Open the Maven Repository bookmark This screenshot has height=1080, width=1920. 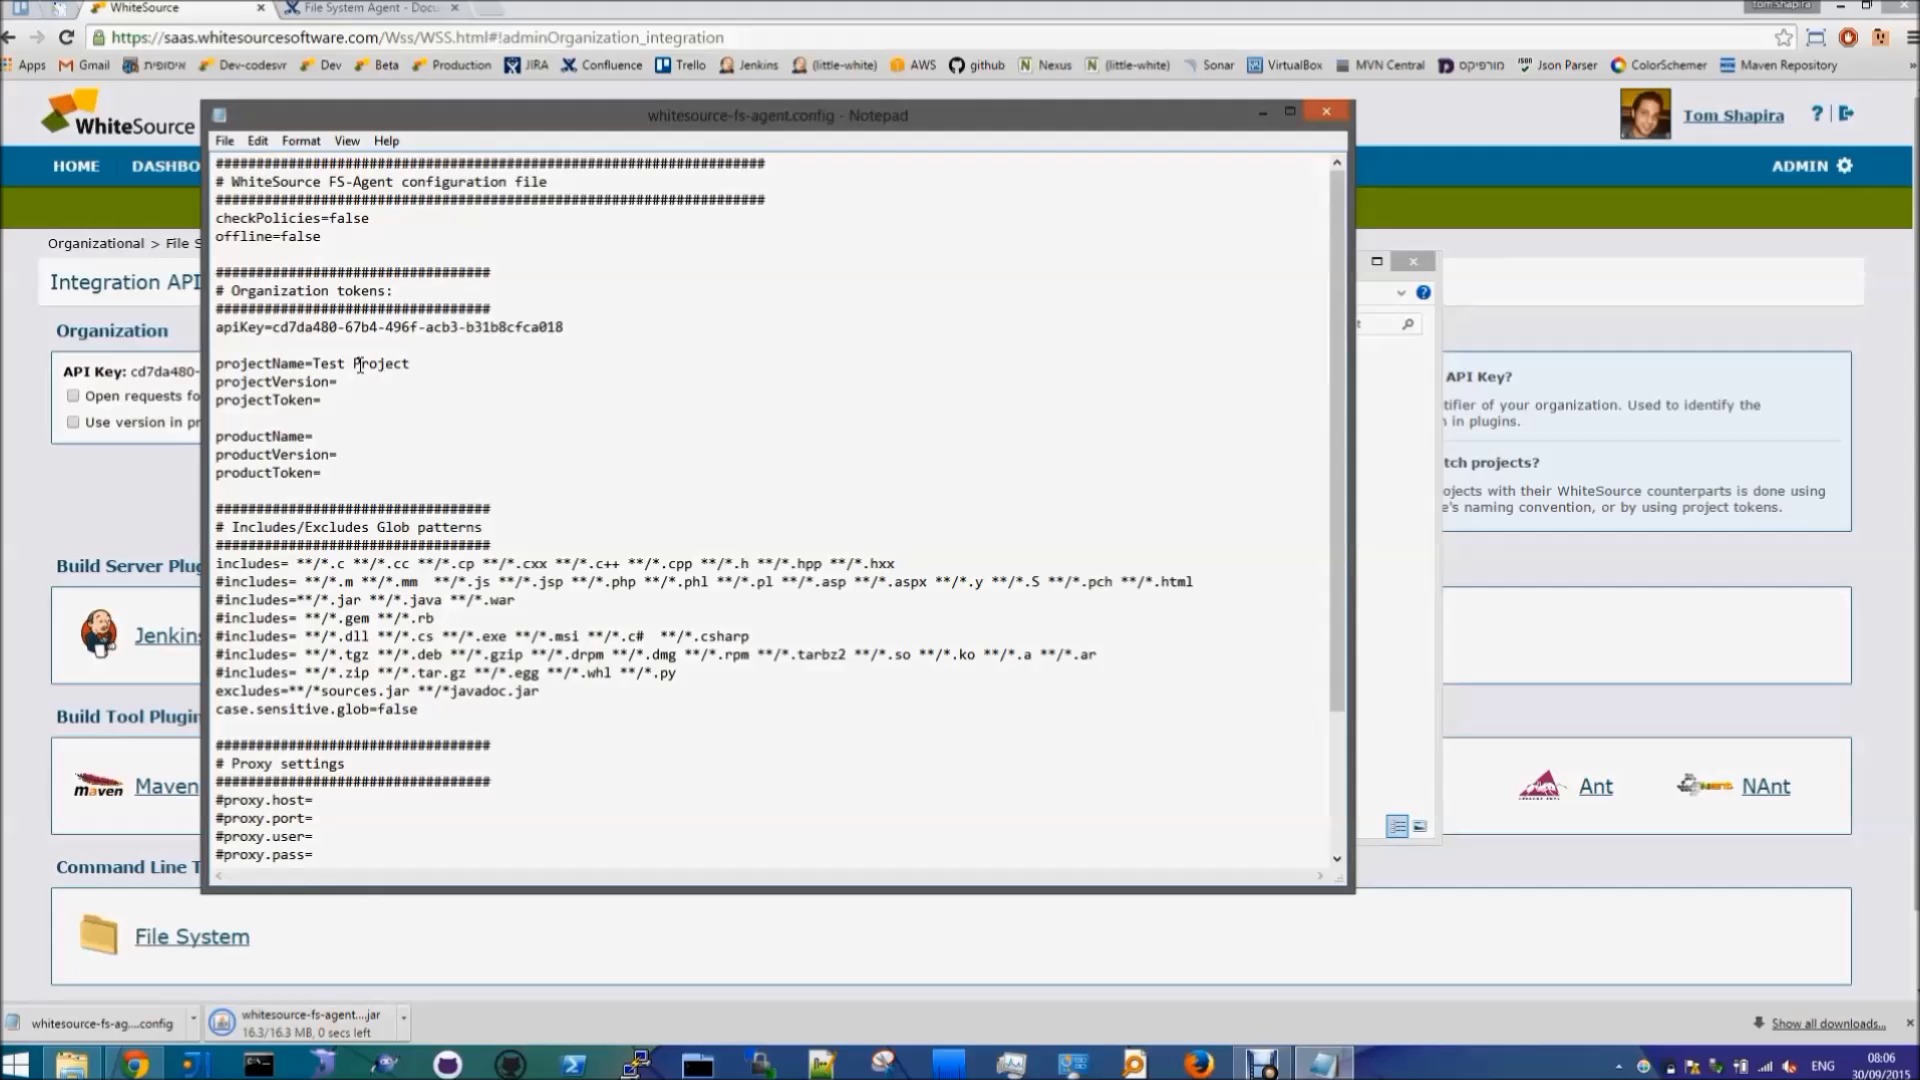click(x=1778, y=65)
